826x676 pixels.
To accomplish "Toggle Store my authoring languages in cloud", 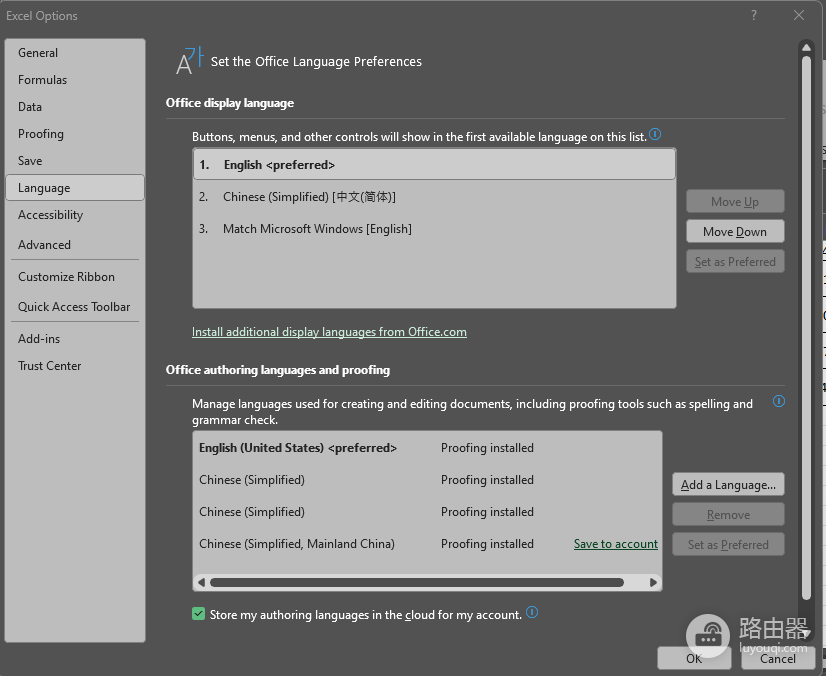I will coord(199,614).
